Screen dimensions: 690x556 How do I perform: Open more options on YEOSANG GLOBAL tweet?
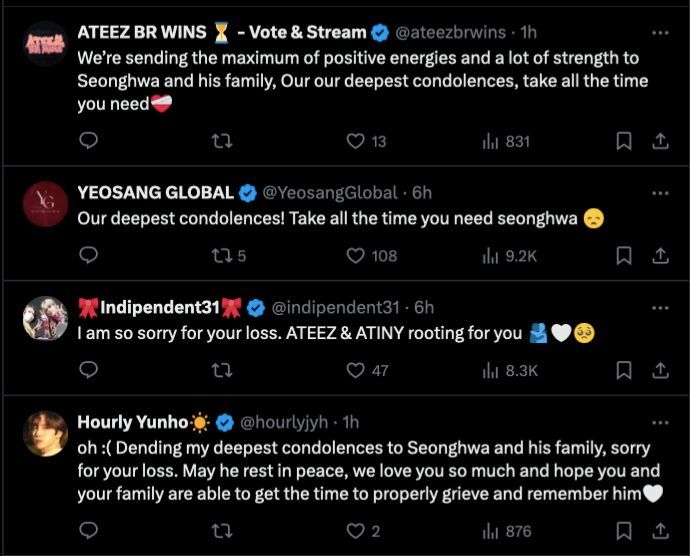[660, 192]
